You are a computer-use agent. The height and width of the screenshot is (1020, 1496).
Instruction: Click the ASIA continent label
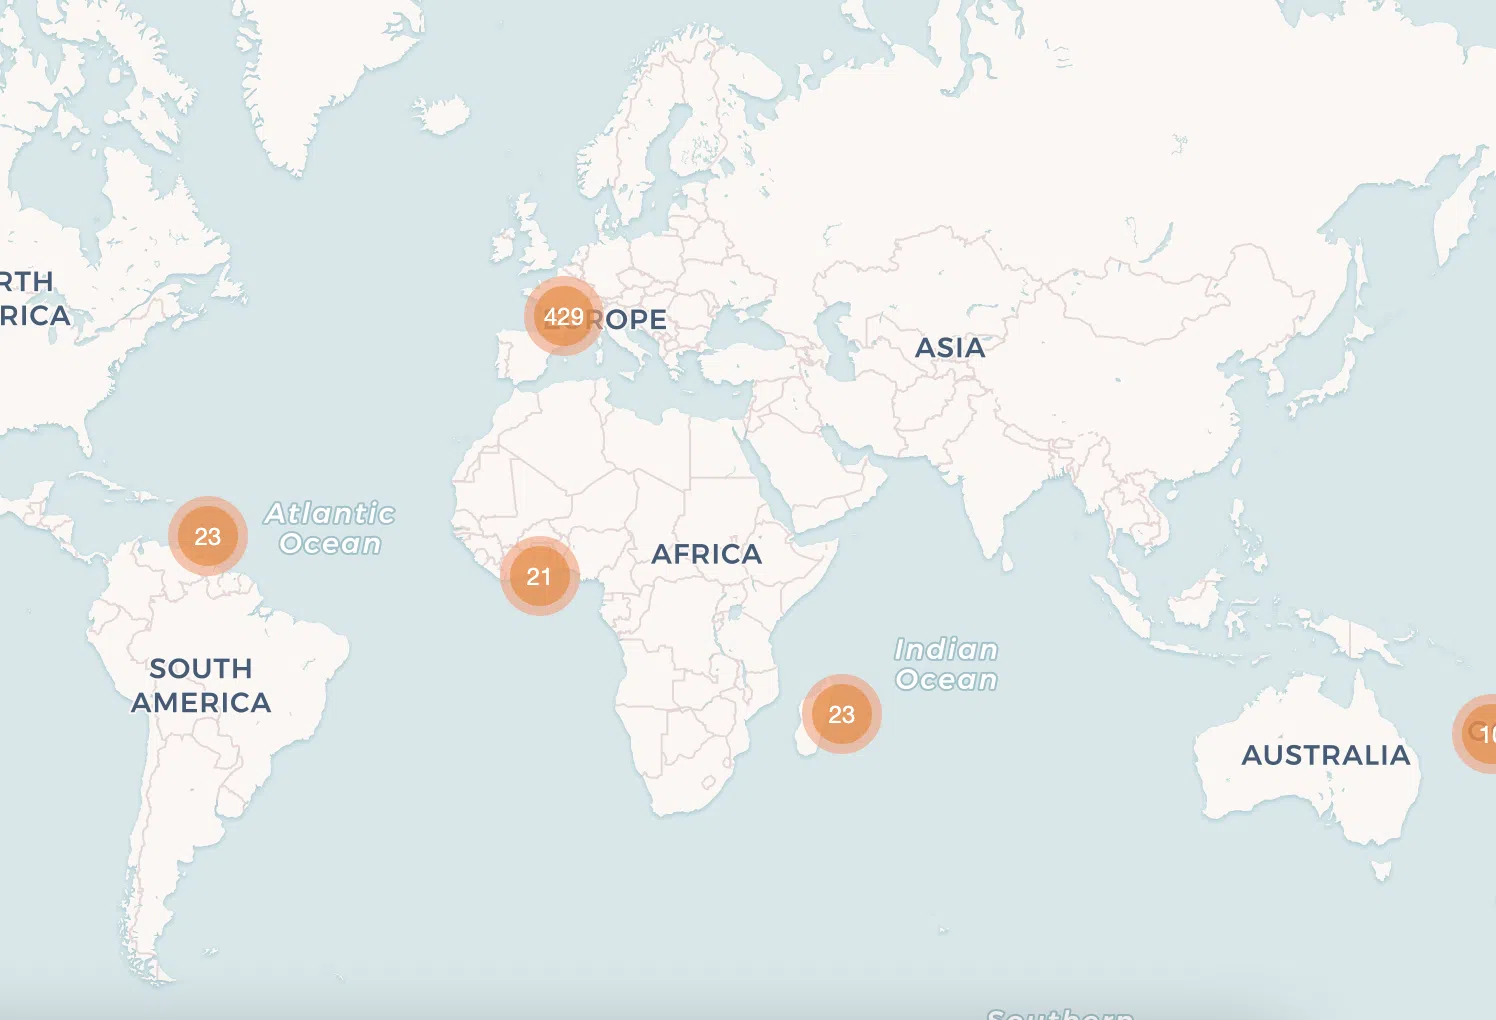(950, 348)
